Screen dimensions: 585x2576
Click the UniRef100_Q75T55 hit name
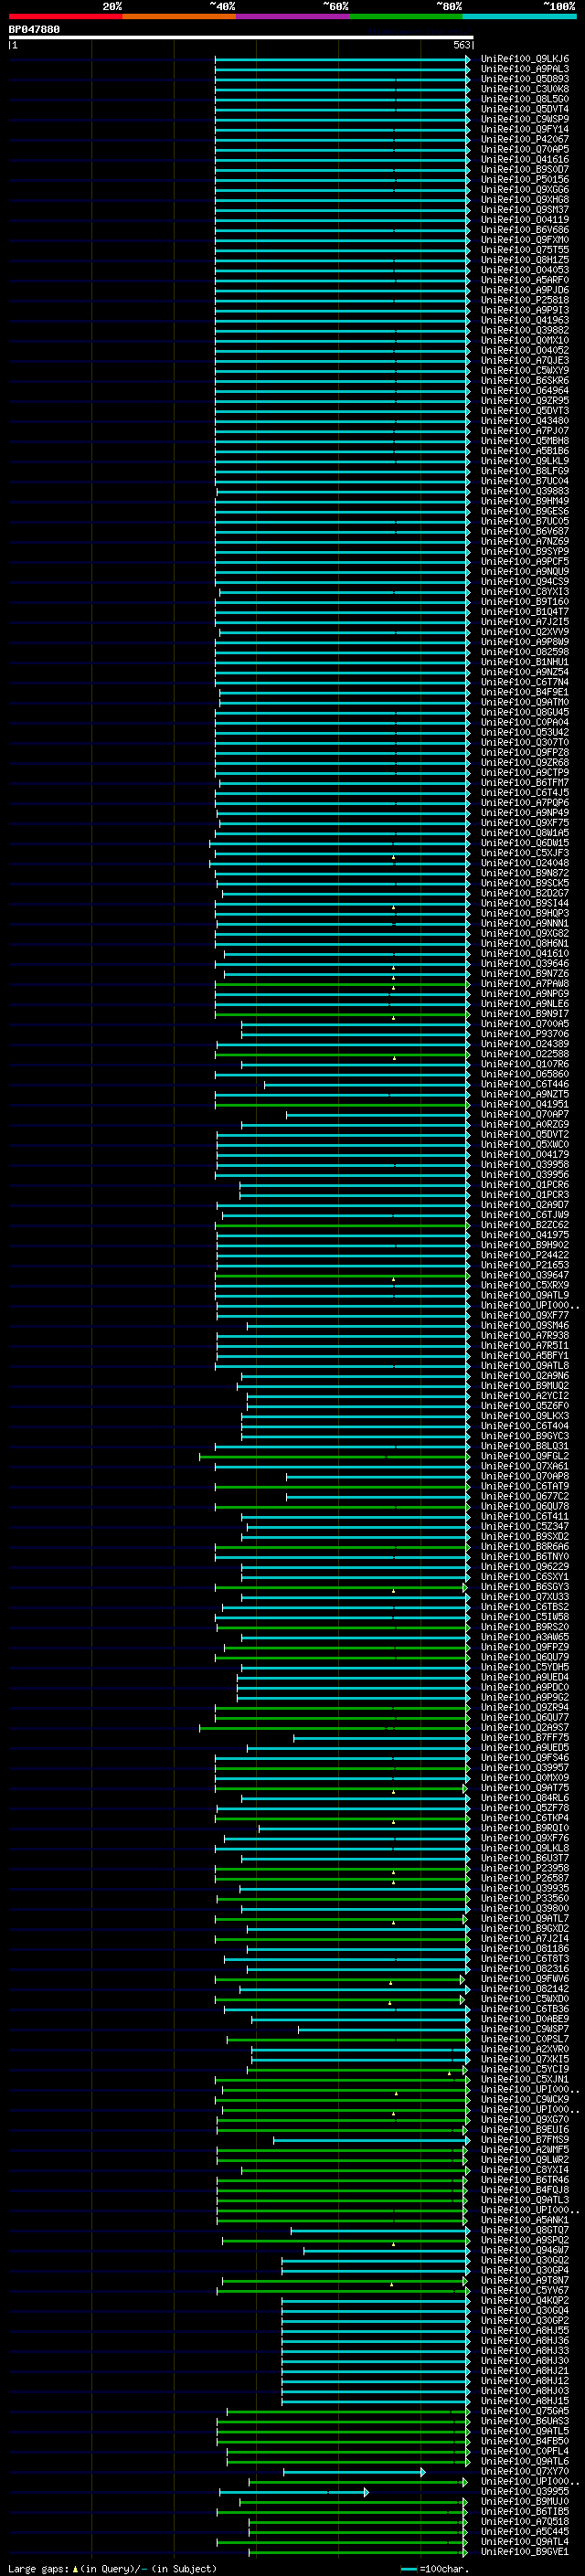click(x=525, y=250)
